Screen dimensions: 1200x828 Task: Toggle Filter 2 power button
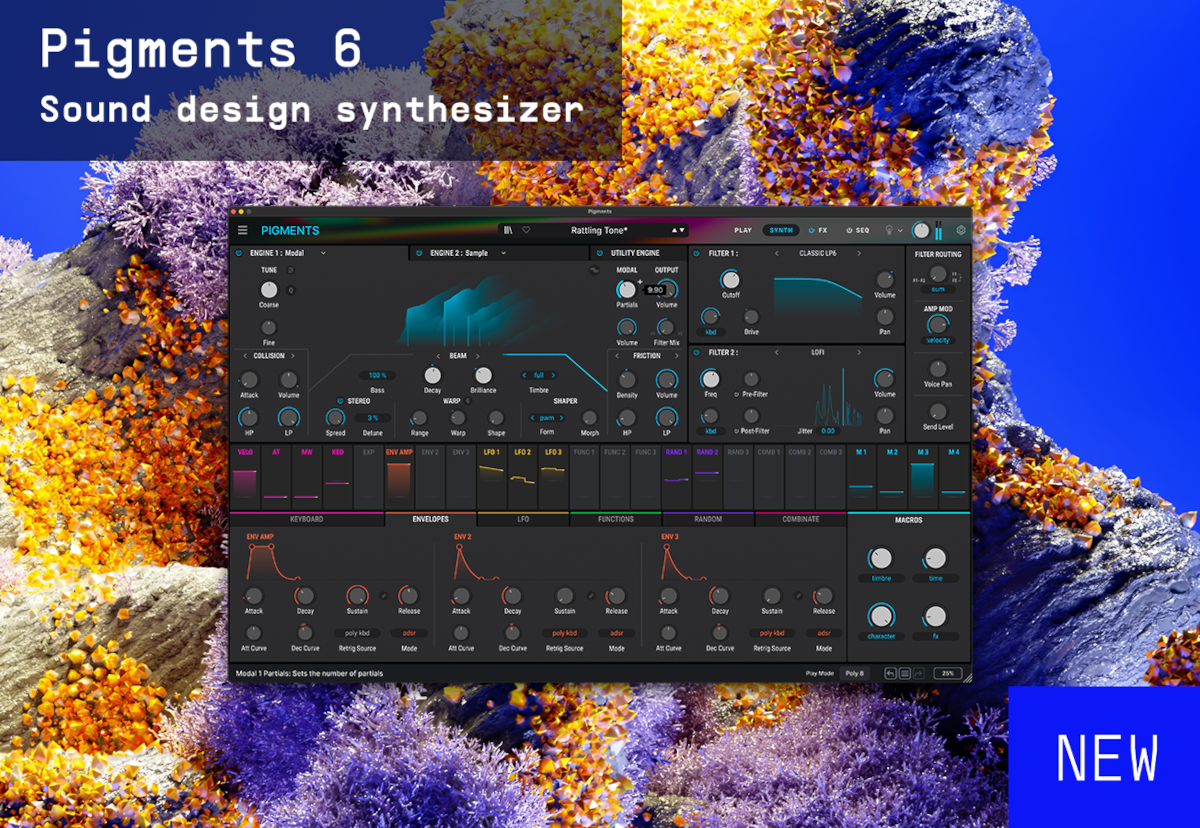(697, 352)
